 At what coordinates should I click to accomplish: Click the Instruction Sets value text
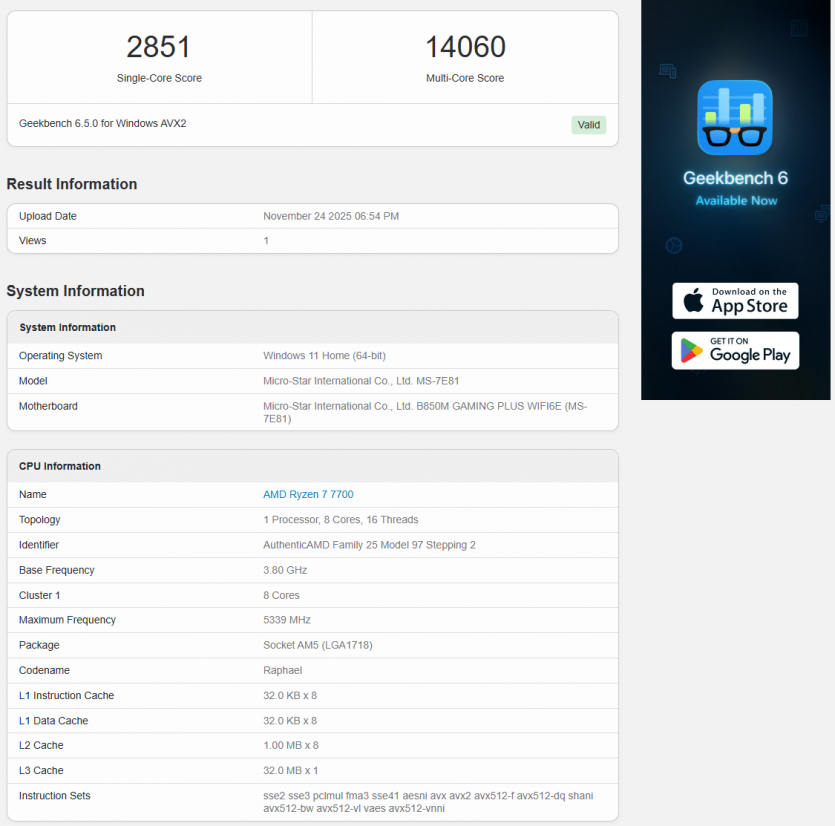pyautogui.click(x=428, y=802)
